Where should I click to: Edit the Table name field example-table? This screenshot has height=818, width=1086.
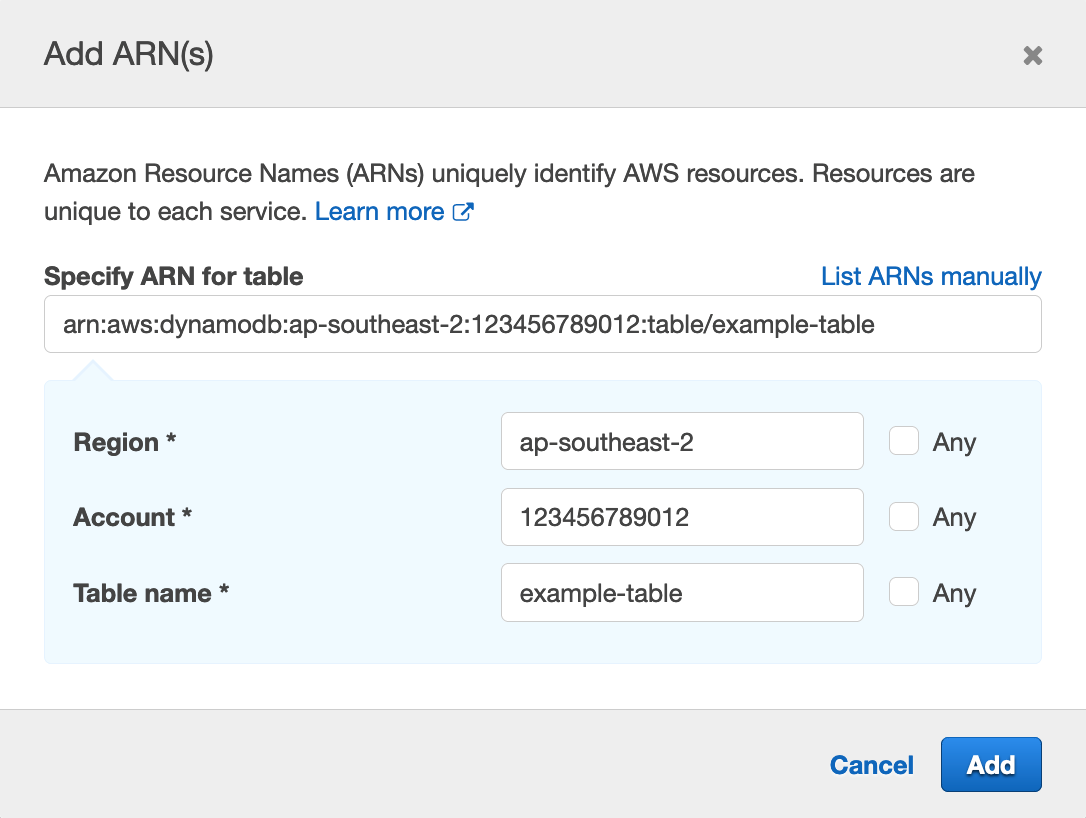click(682, 592)
